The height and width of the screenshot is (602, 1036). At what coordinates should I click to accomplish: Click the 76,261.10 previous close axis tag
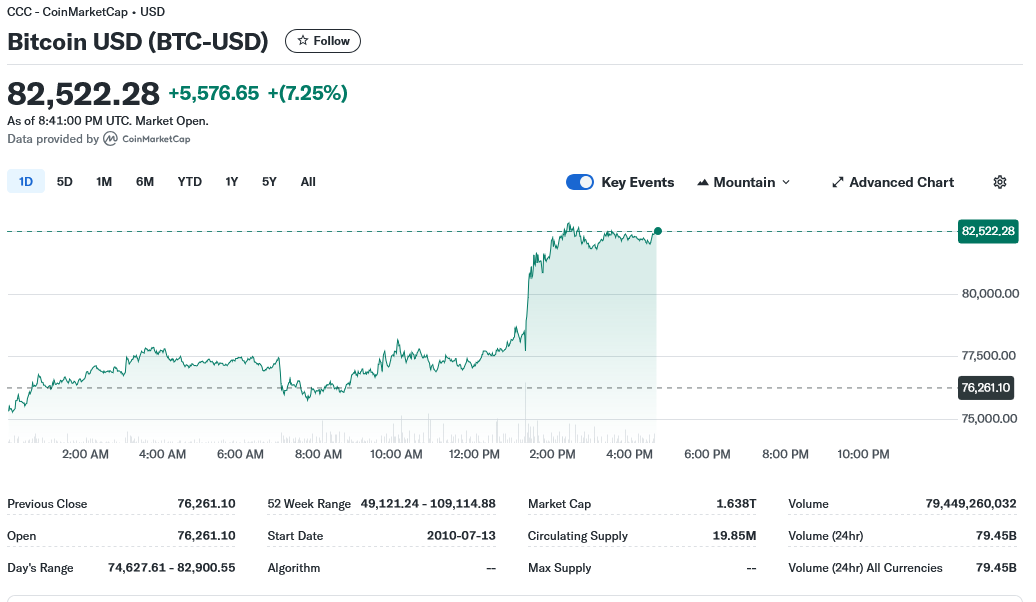coord(986,388)
